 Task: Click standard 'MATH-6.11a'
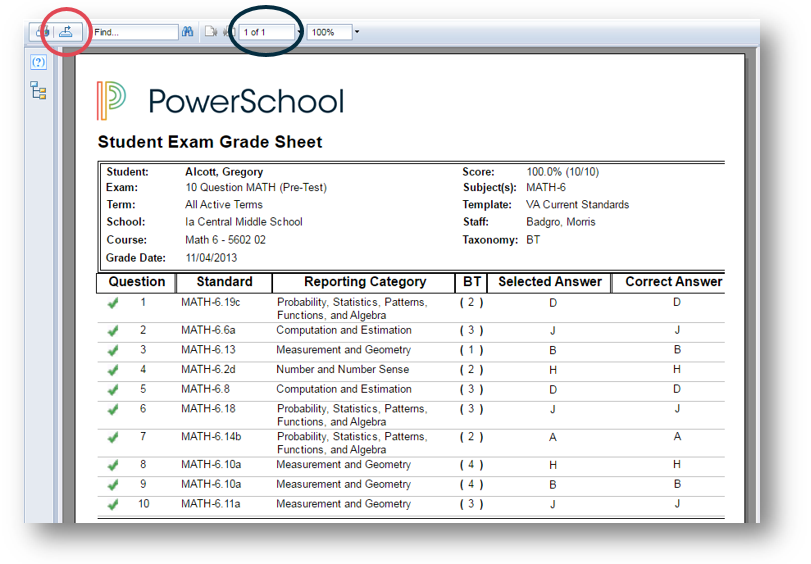tap(211, 504)
